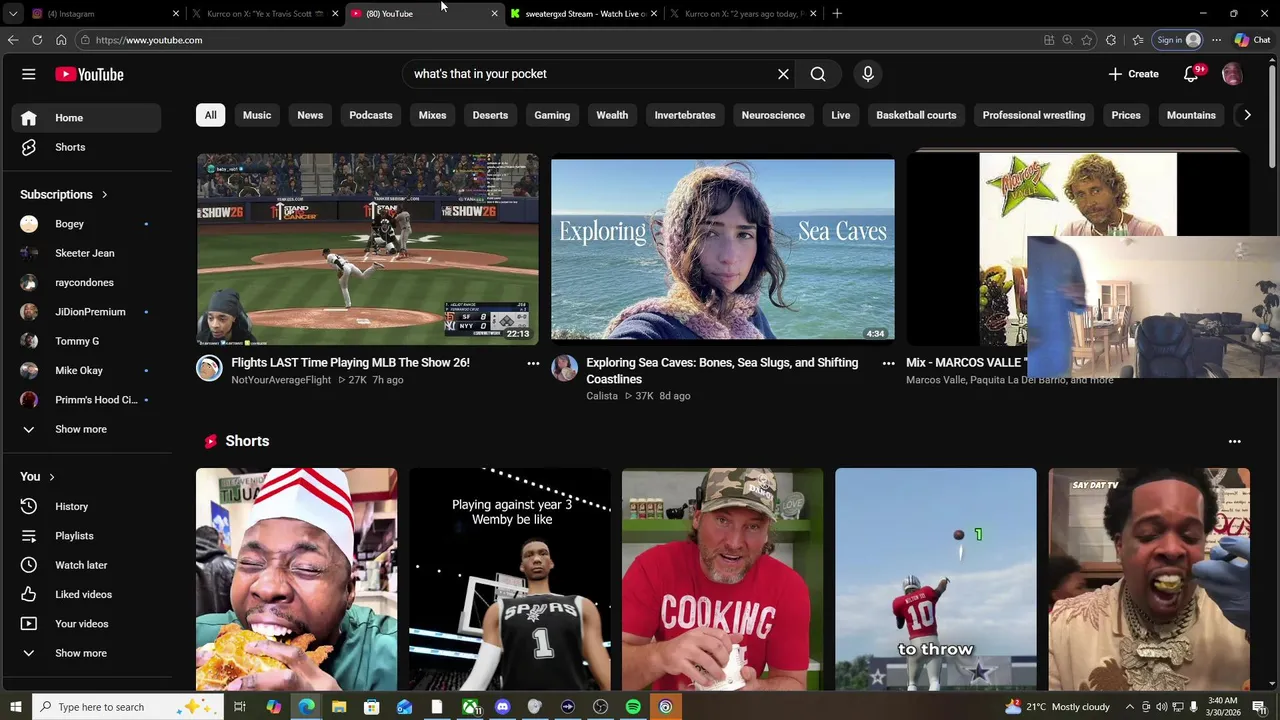Screen dimensions: 1280x720
Task: Select the All filter chip
Action: [210, 115]
